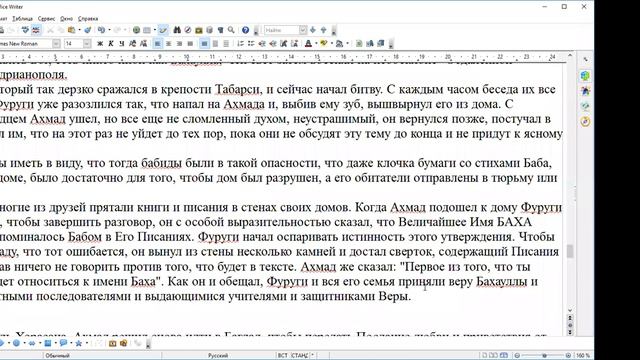Select Justified alignment button
The image size is (640, 360).
pyautogui.click(x=190, y=43)
